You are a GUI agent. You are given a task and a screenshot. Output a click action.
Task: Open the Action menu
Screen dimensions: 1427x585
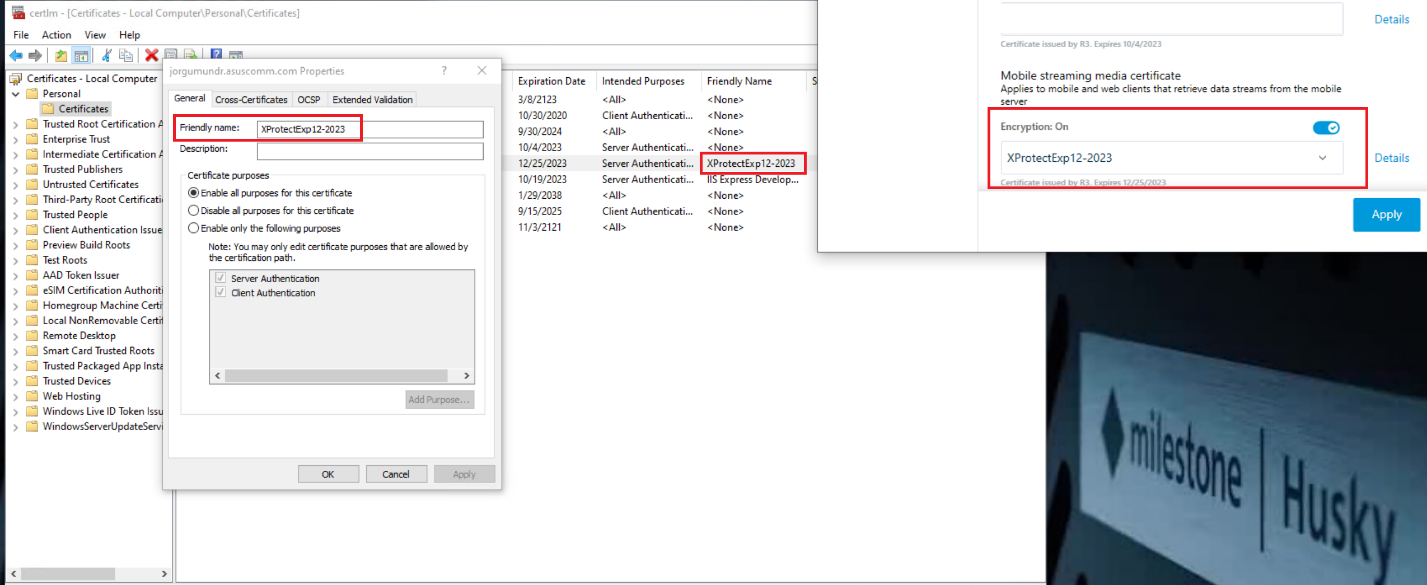click(x=56, y=34)
